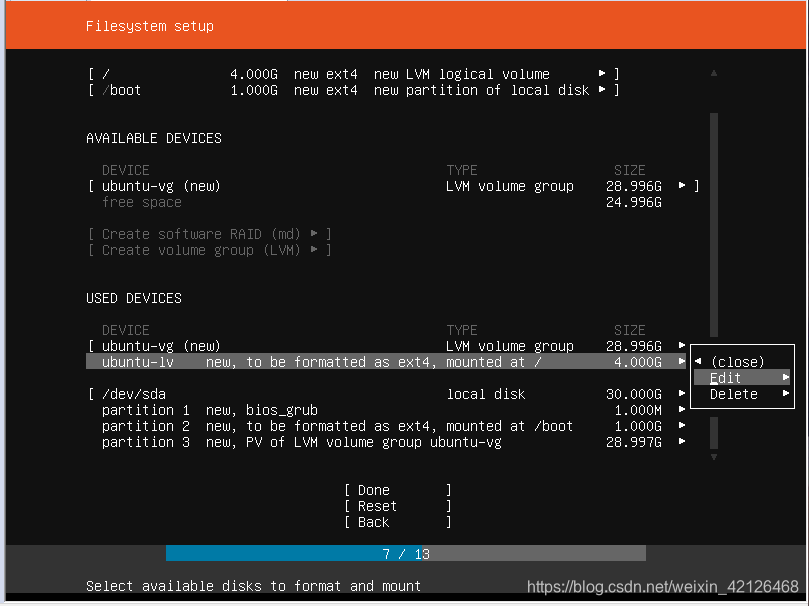Click the 28.997G size value
Screen dimensions: 809x606
coord(634,442)
